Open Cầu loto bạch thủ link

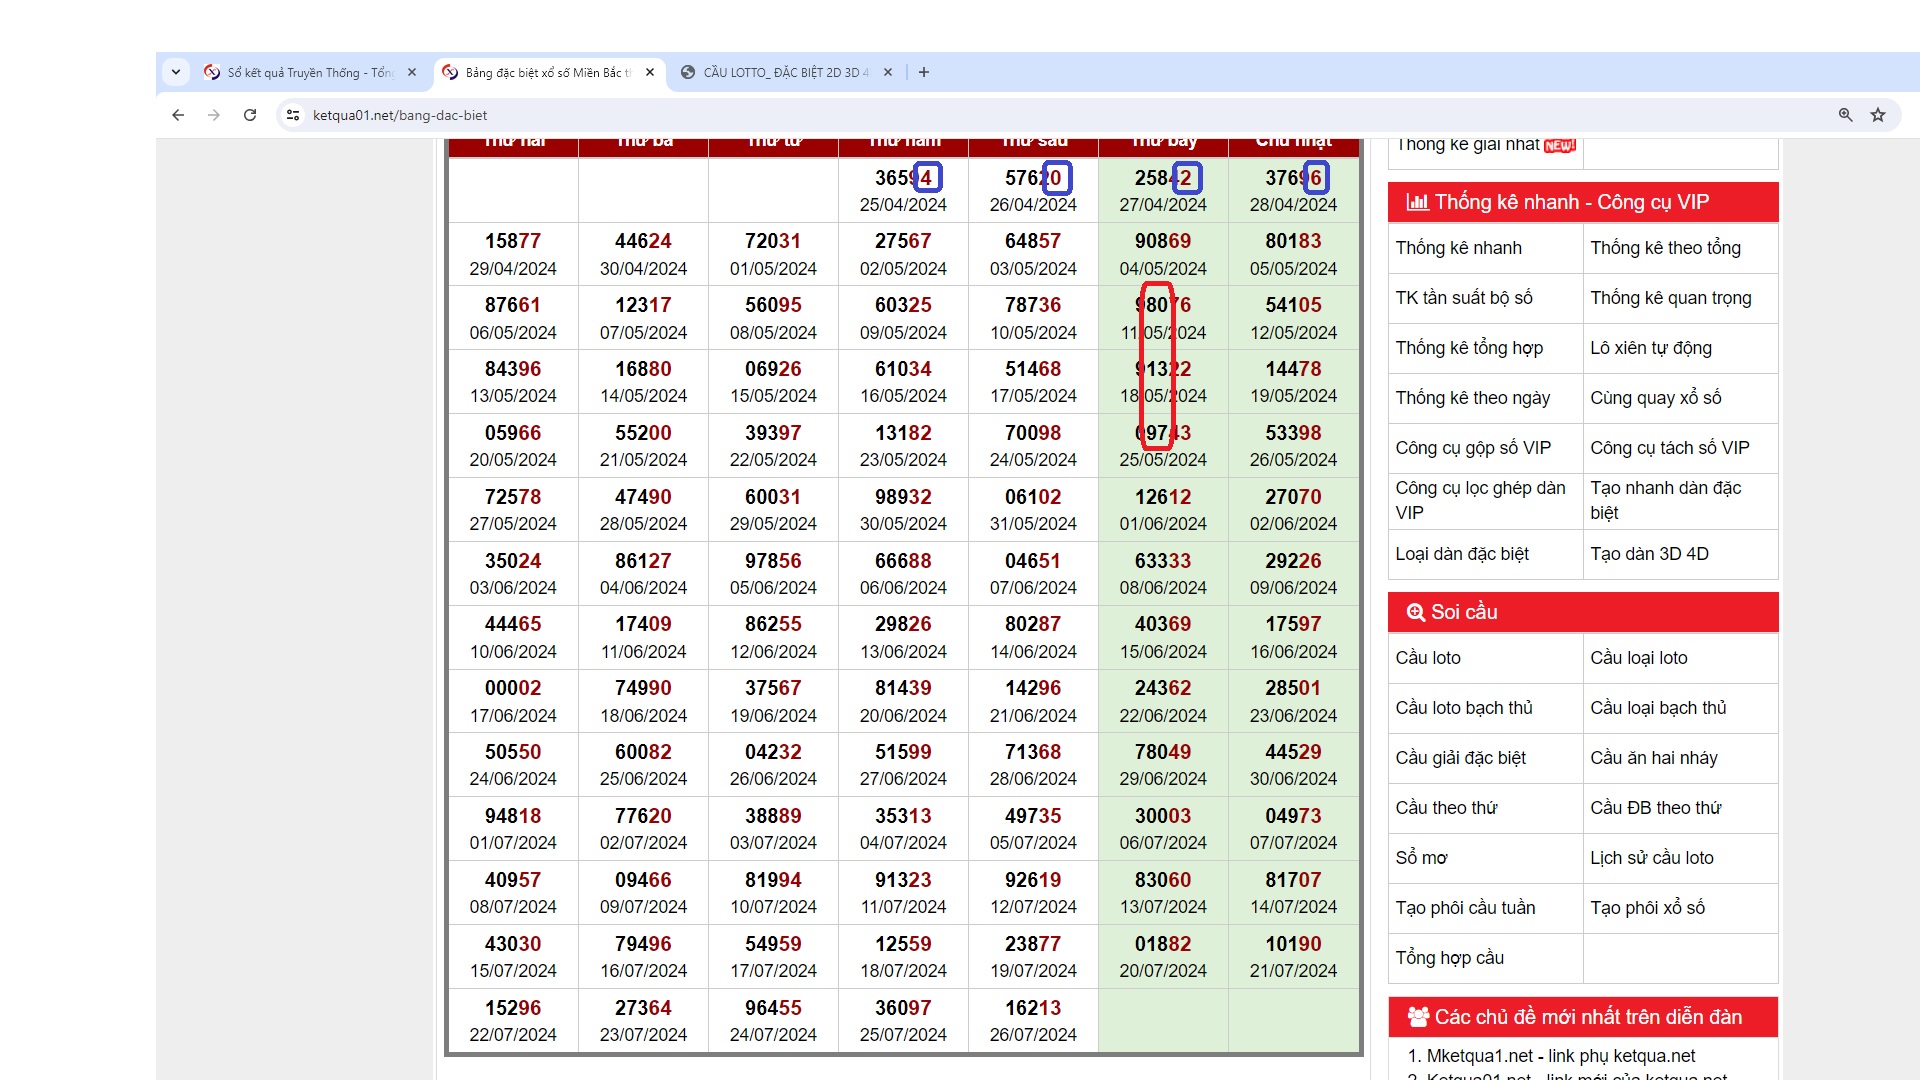[x=1463, y=708]
